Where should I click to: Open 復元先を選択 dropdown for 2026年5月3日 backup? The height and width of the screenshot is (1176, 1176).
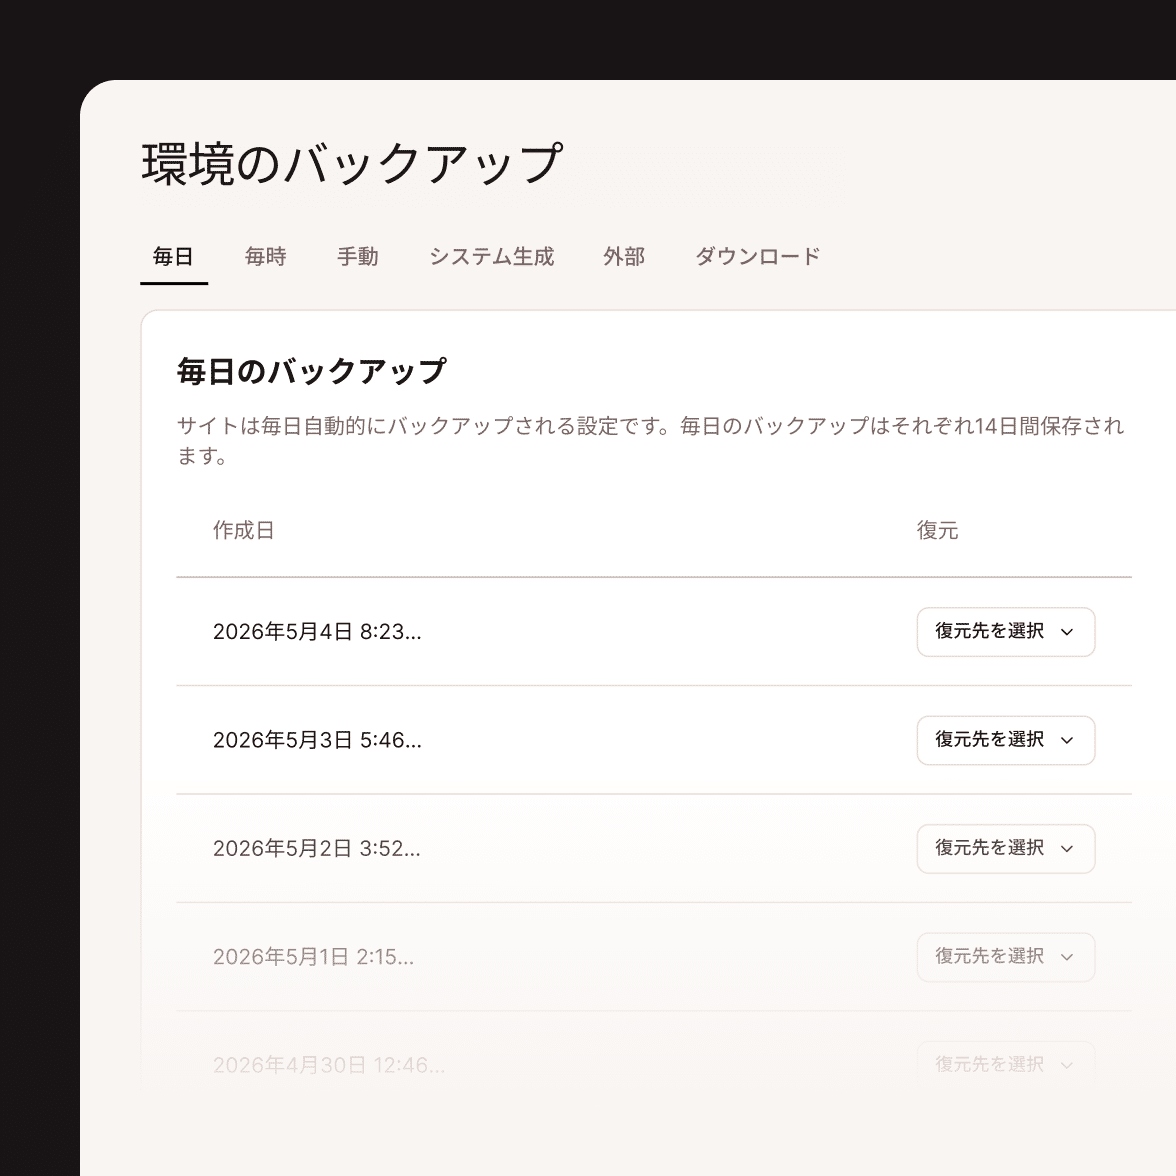click(1006, 740)
